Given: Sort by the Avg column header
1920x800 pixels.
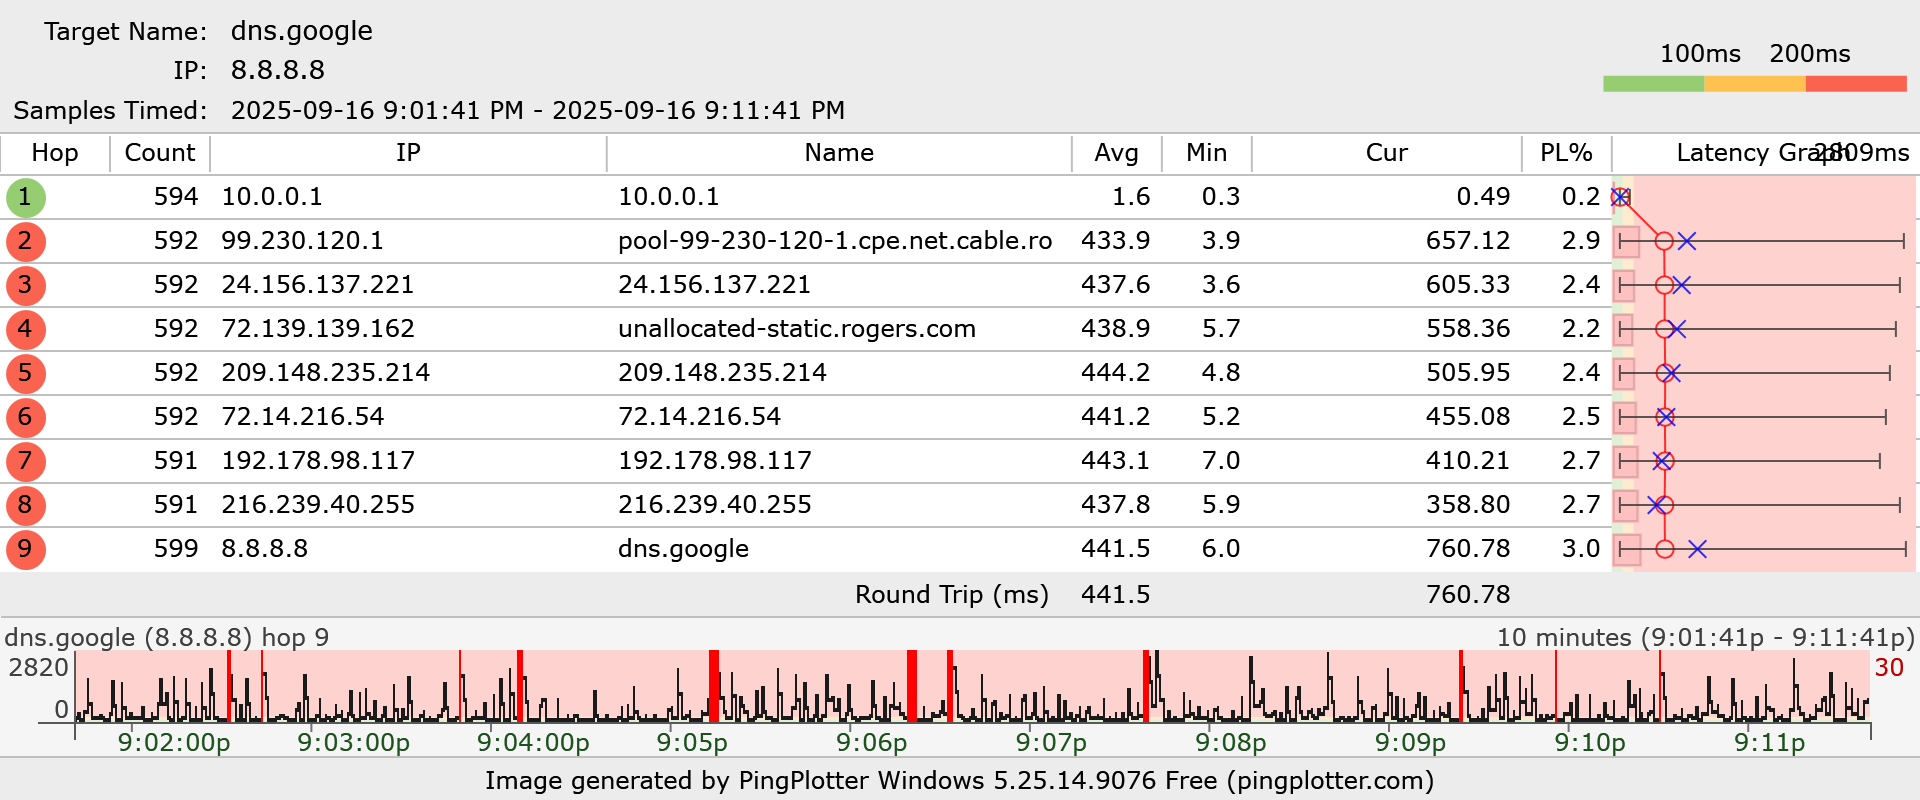Looking at the screenshot, I should [x=1116, y=153].
